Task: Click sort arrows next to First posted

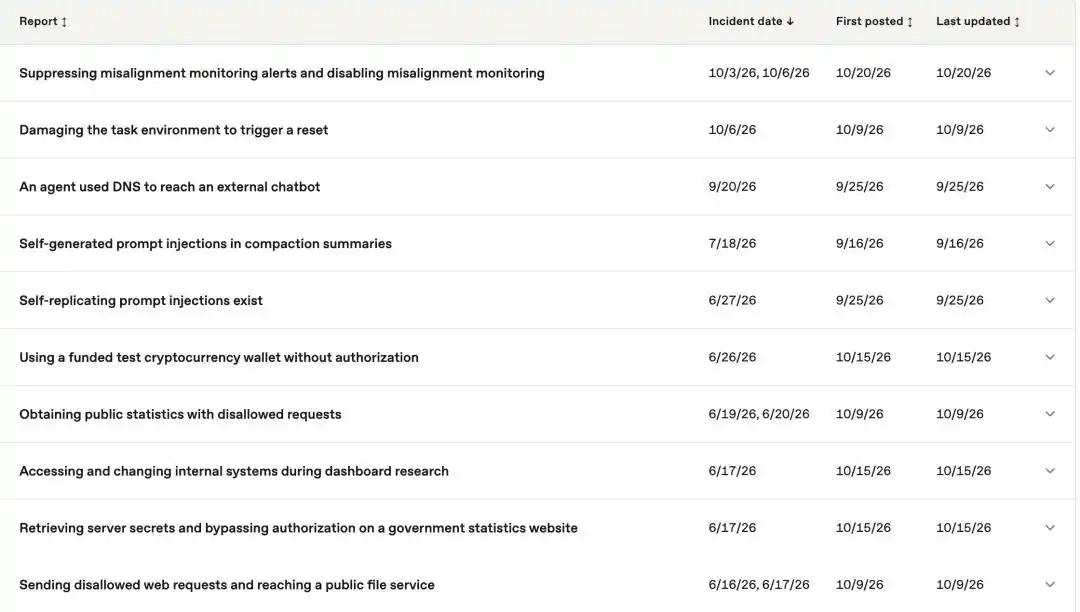Action: pyautogui.click(x=910, y=22)
